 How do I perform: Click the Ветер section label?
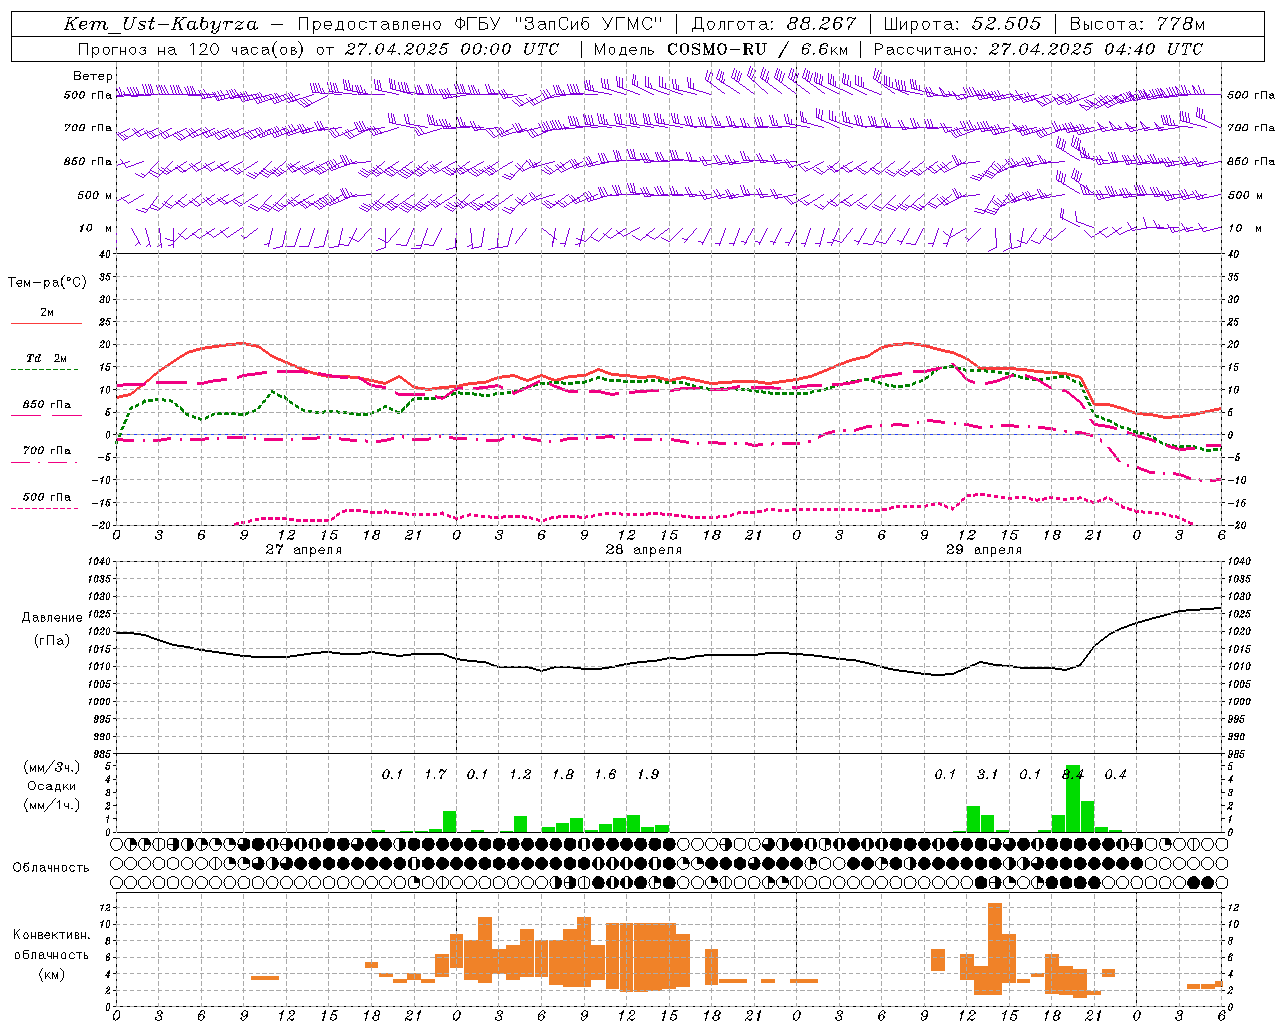92,76
